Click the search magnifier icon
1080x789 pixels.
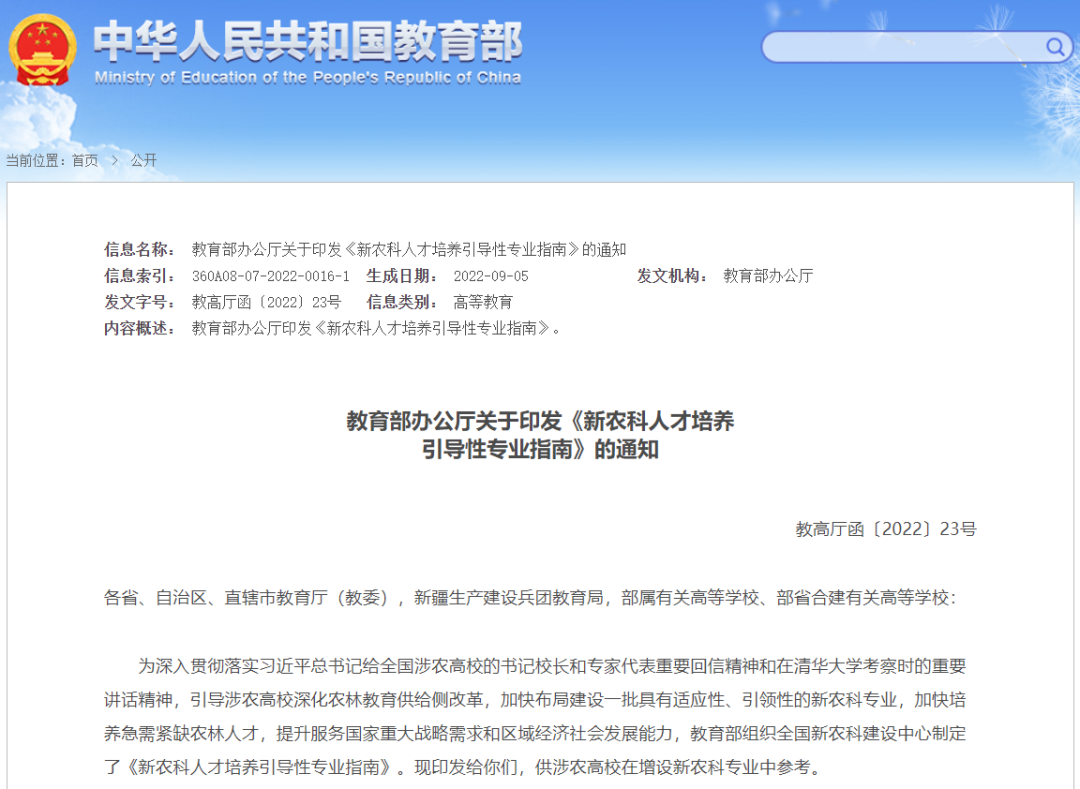[x=1055, y=47]
